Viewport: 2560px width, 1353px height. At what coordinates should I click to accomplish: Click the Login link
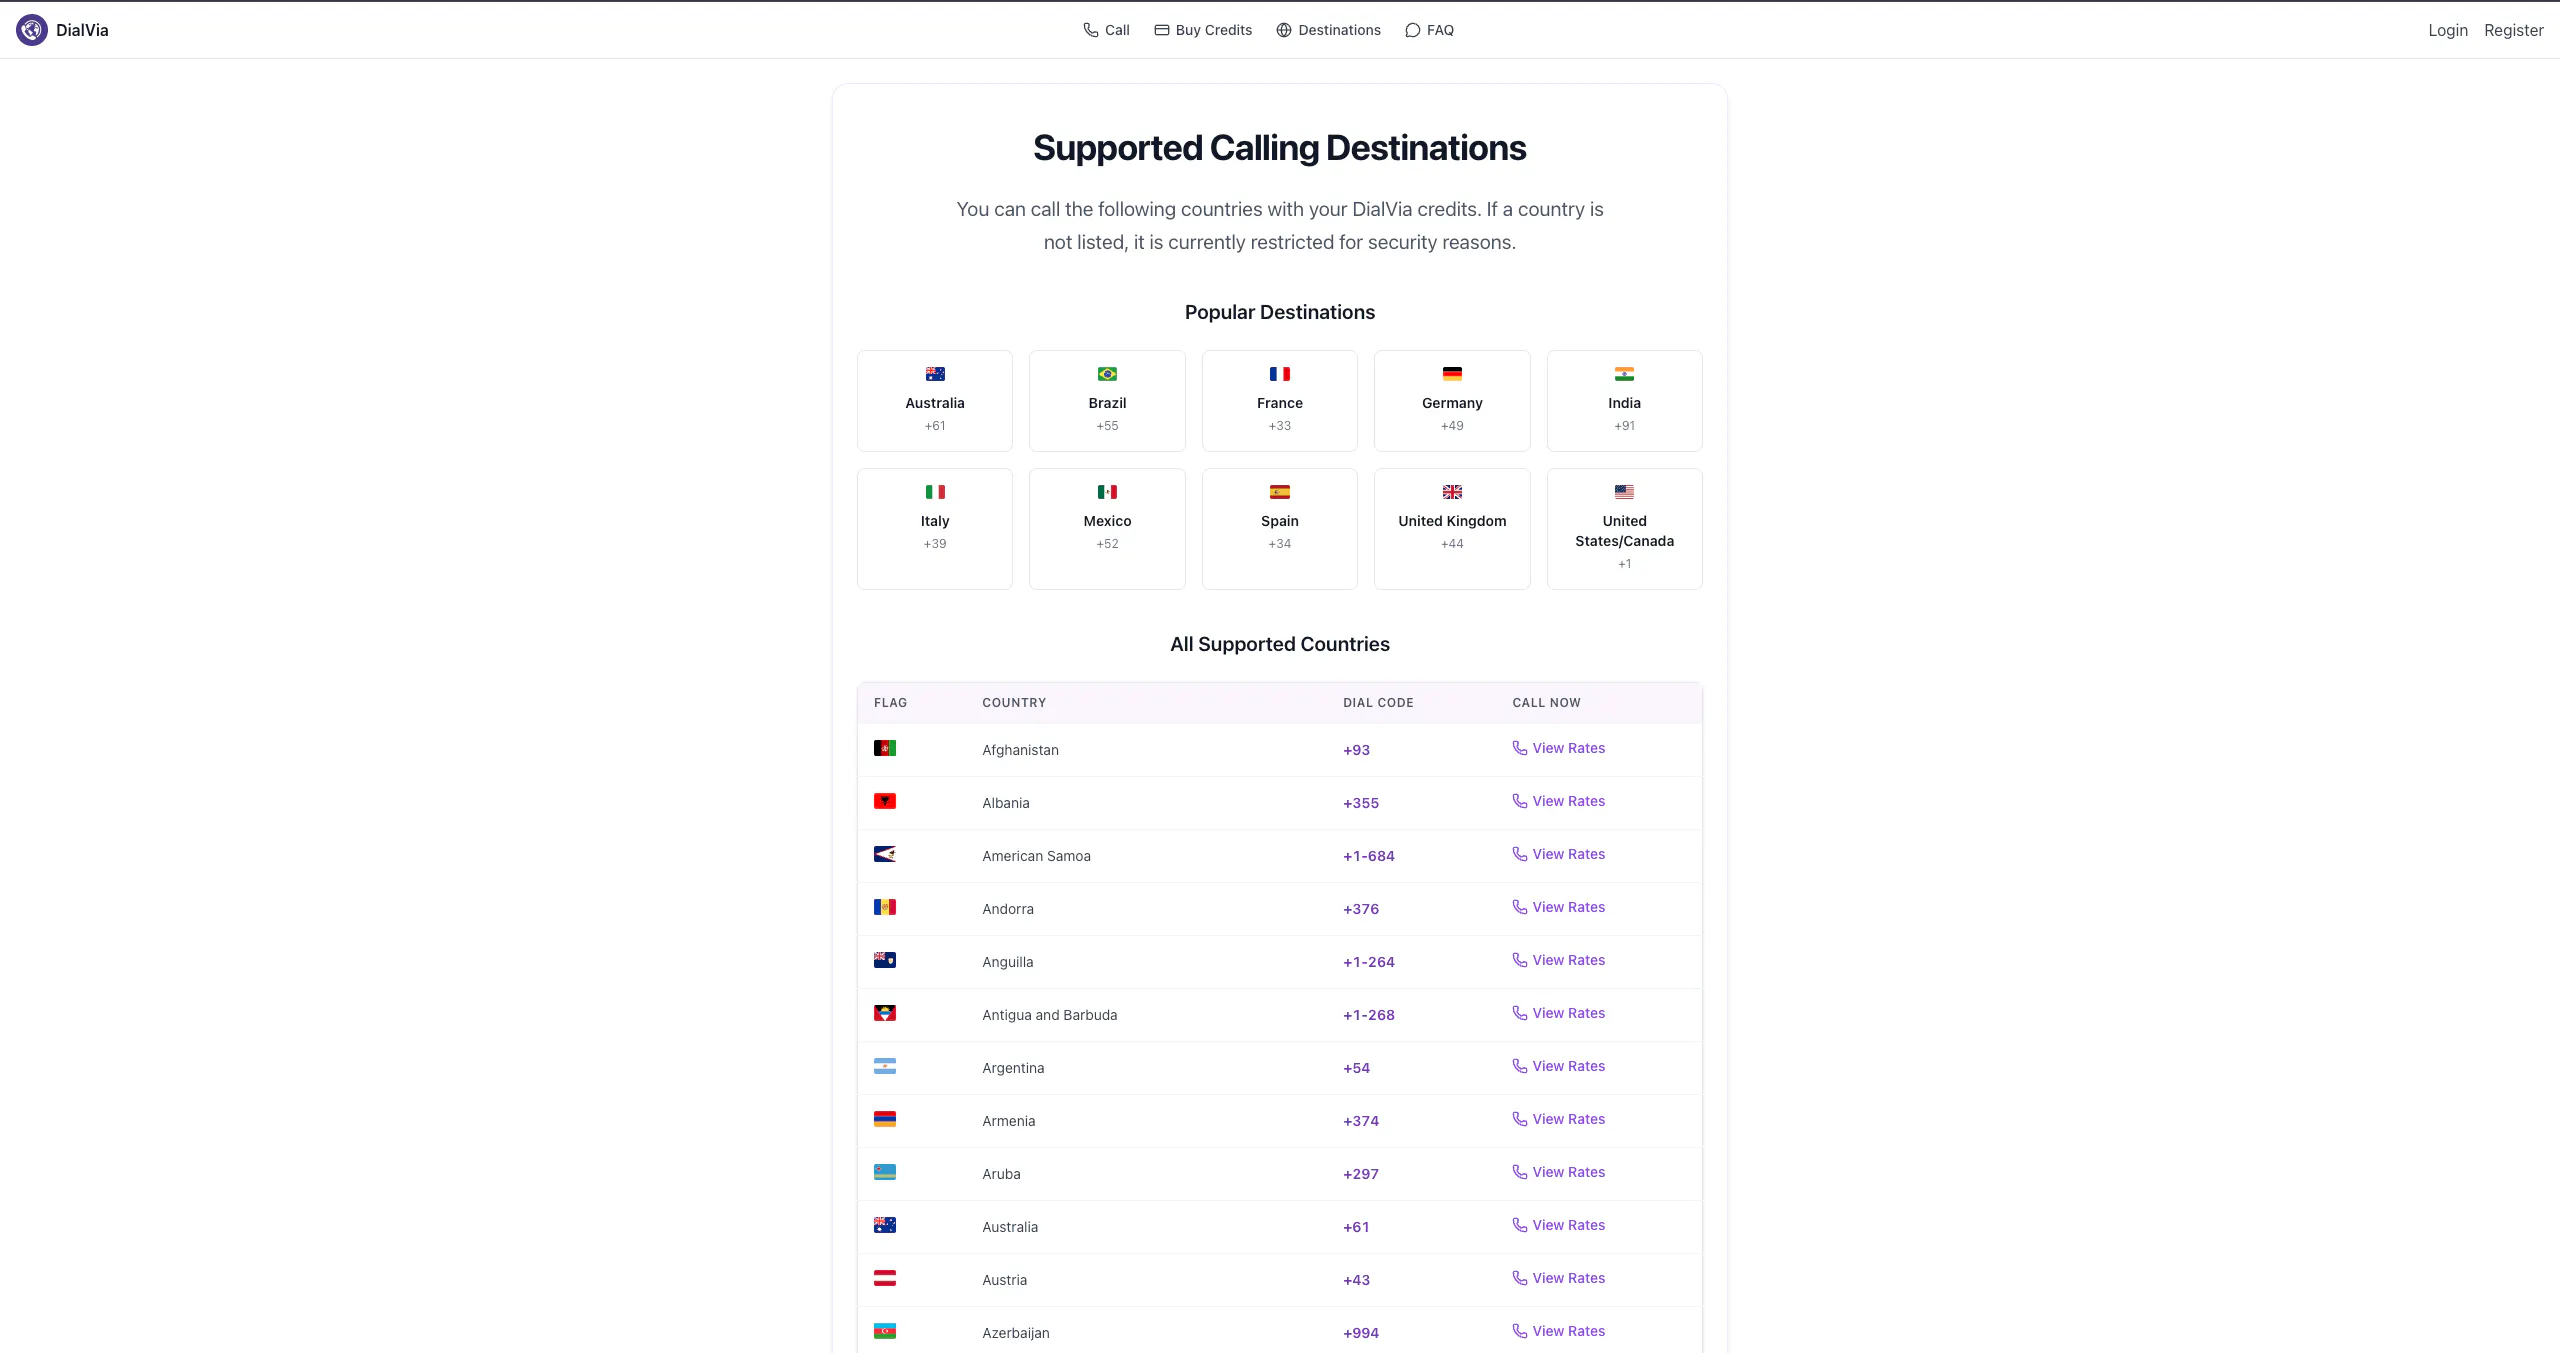pos(2447,30)
